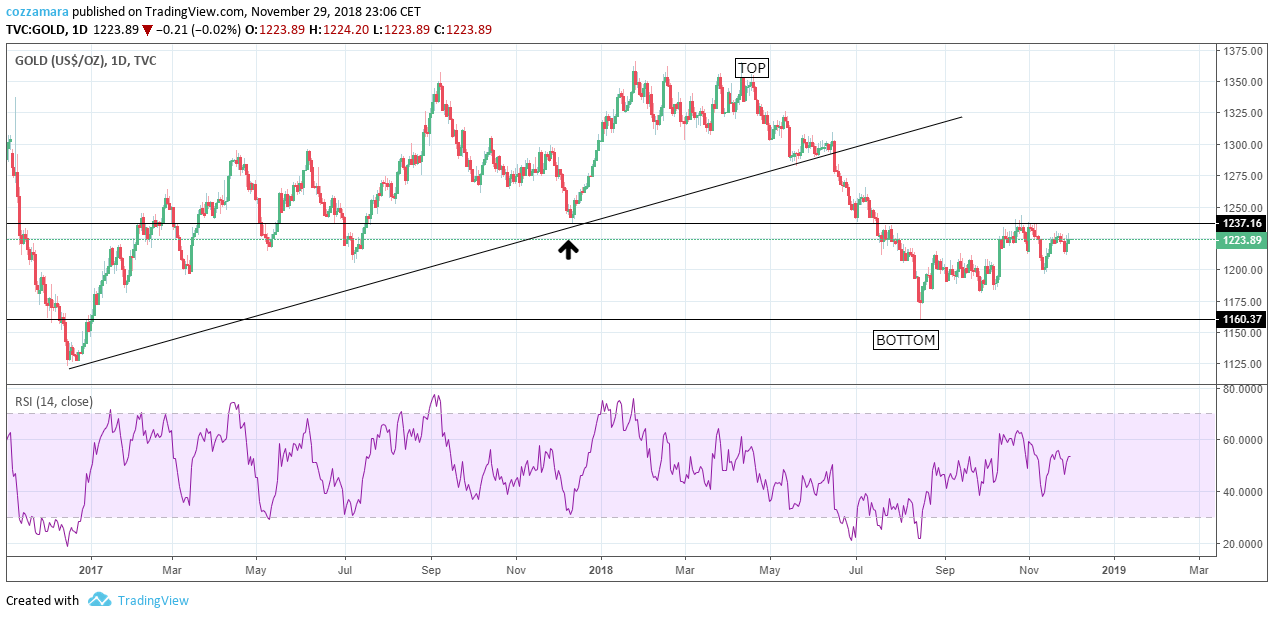Select the black up arrow marker on the chart
1274x618 pixels.
click(568, 250)
